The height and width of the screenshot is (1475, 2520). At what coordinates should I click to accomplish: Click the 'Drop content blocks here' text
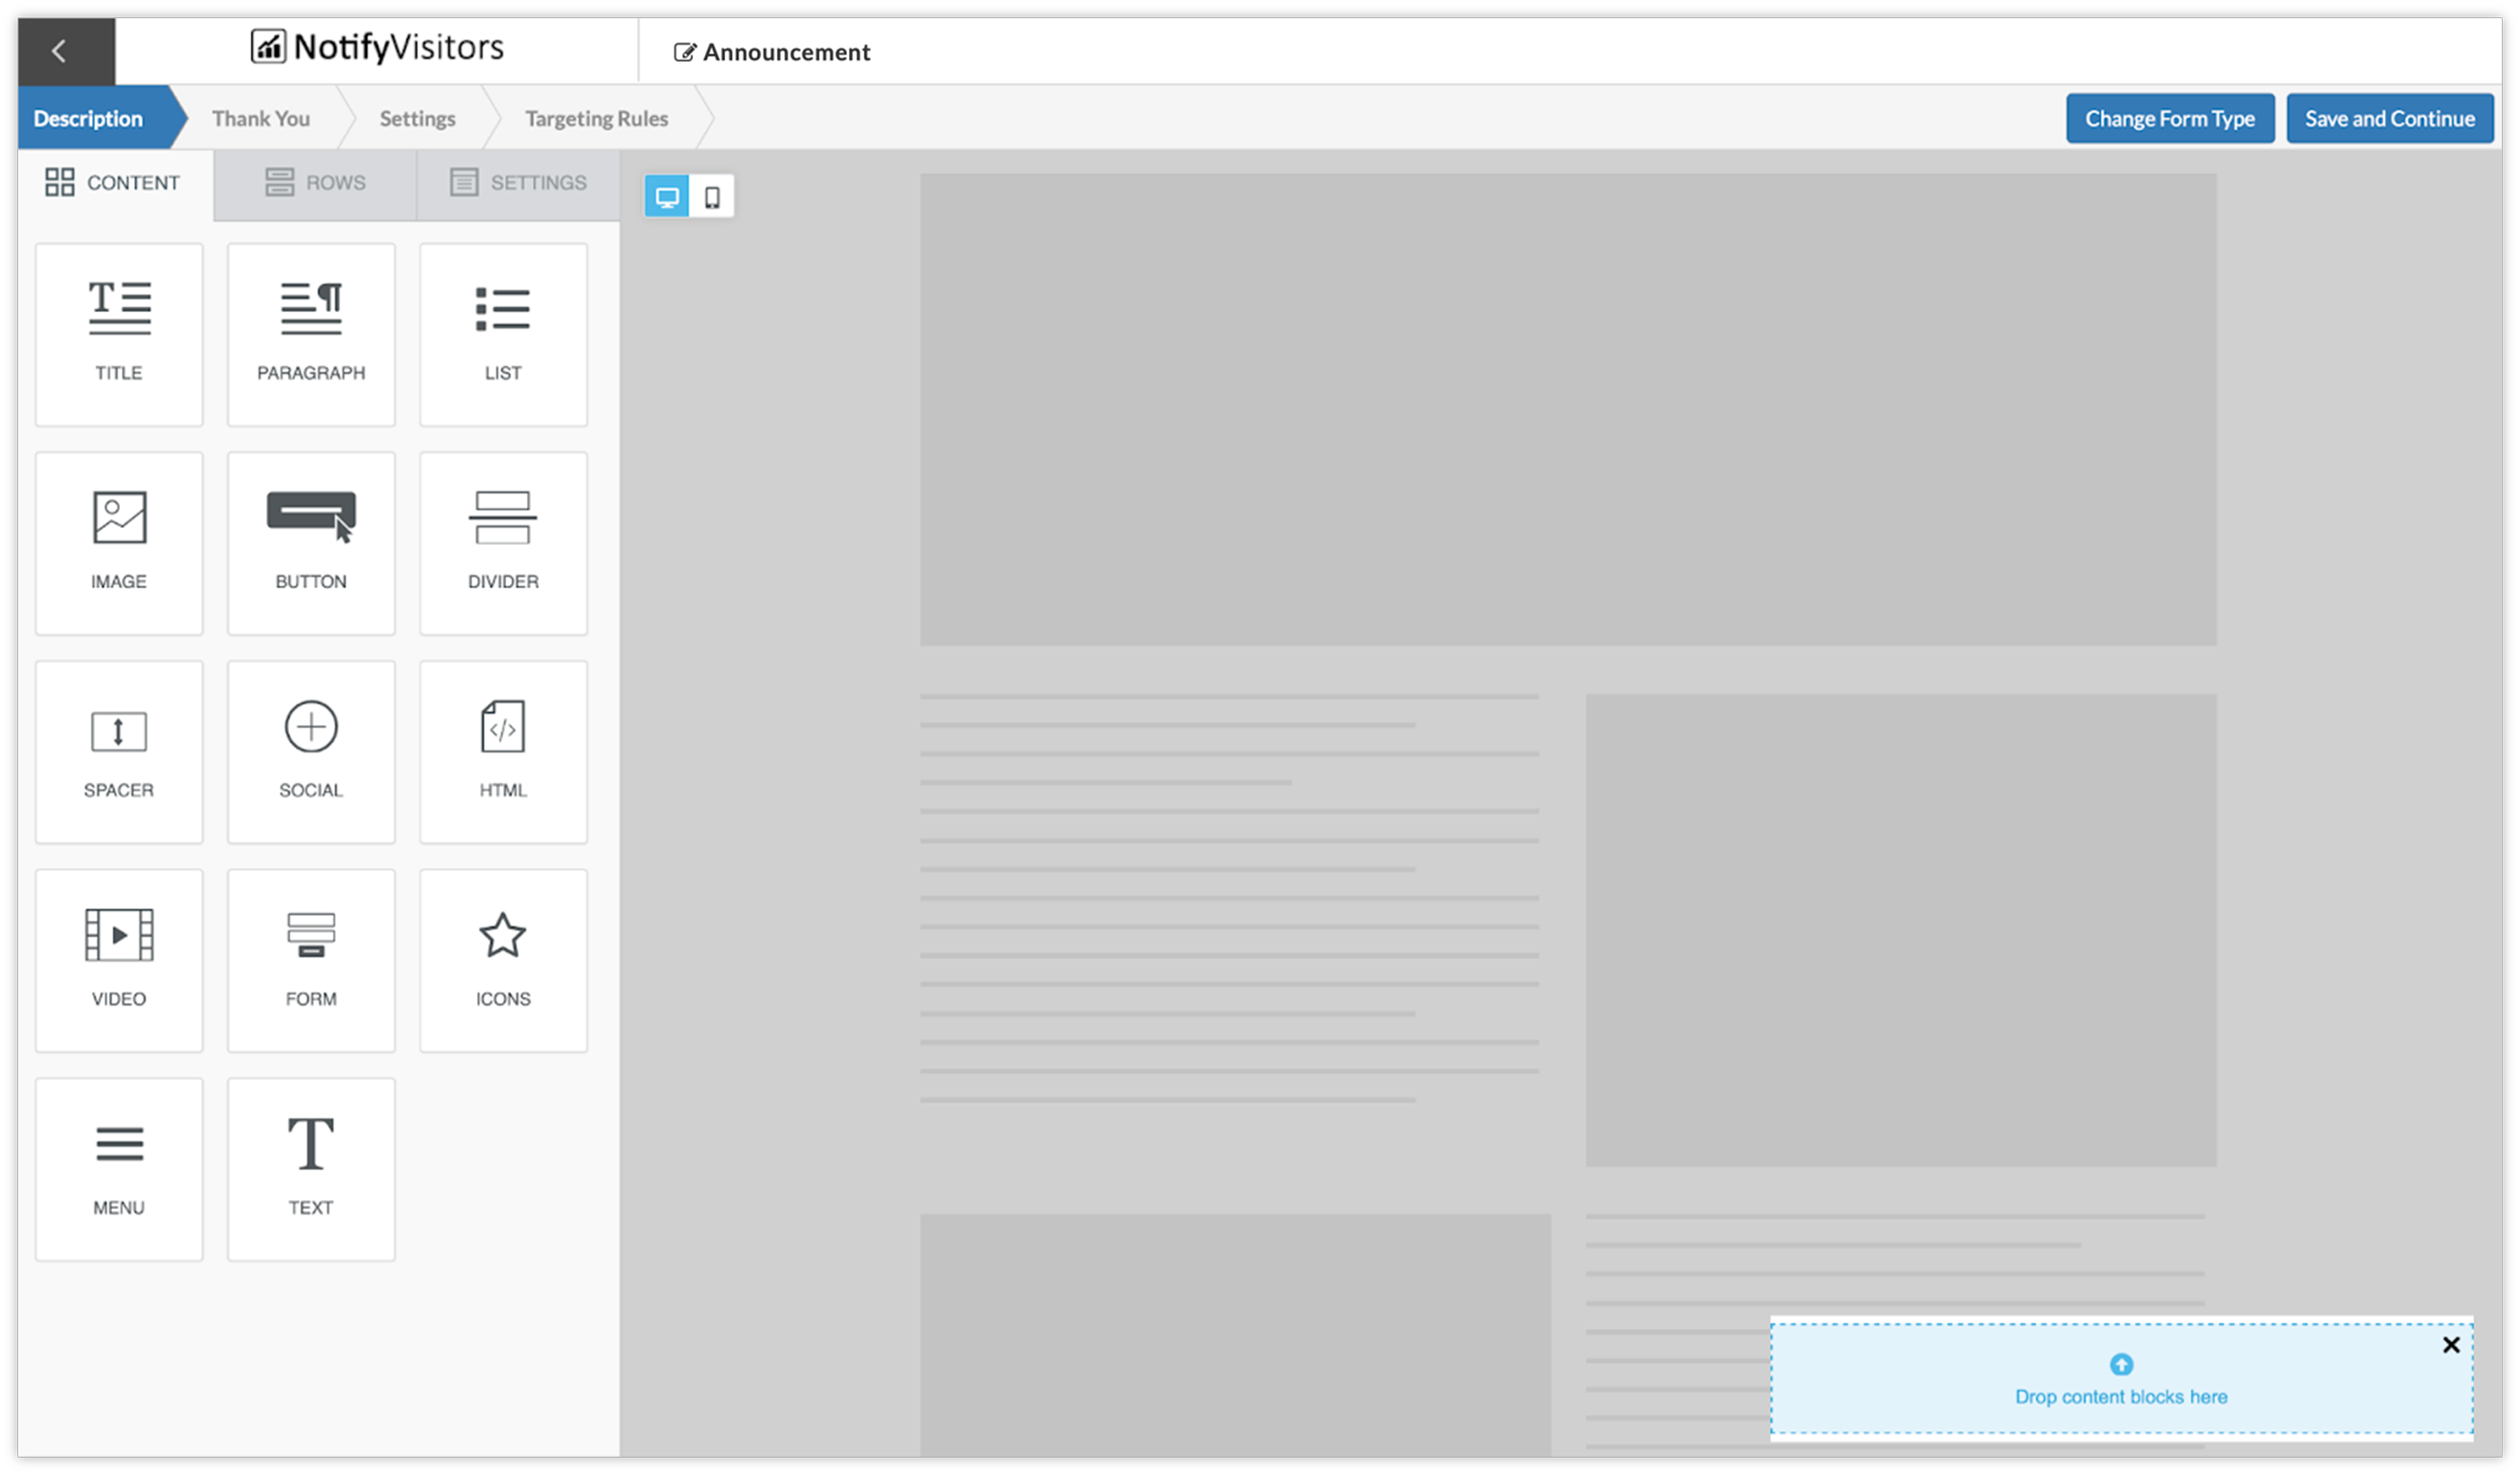click(x=2121, y=1397)
